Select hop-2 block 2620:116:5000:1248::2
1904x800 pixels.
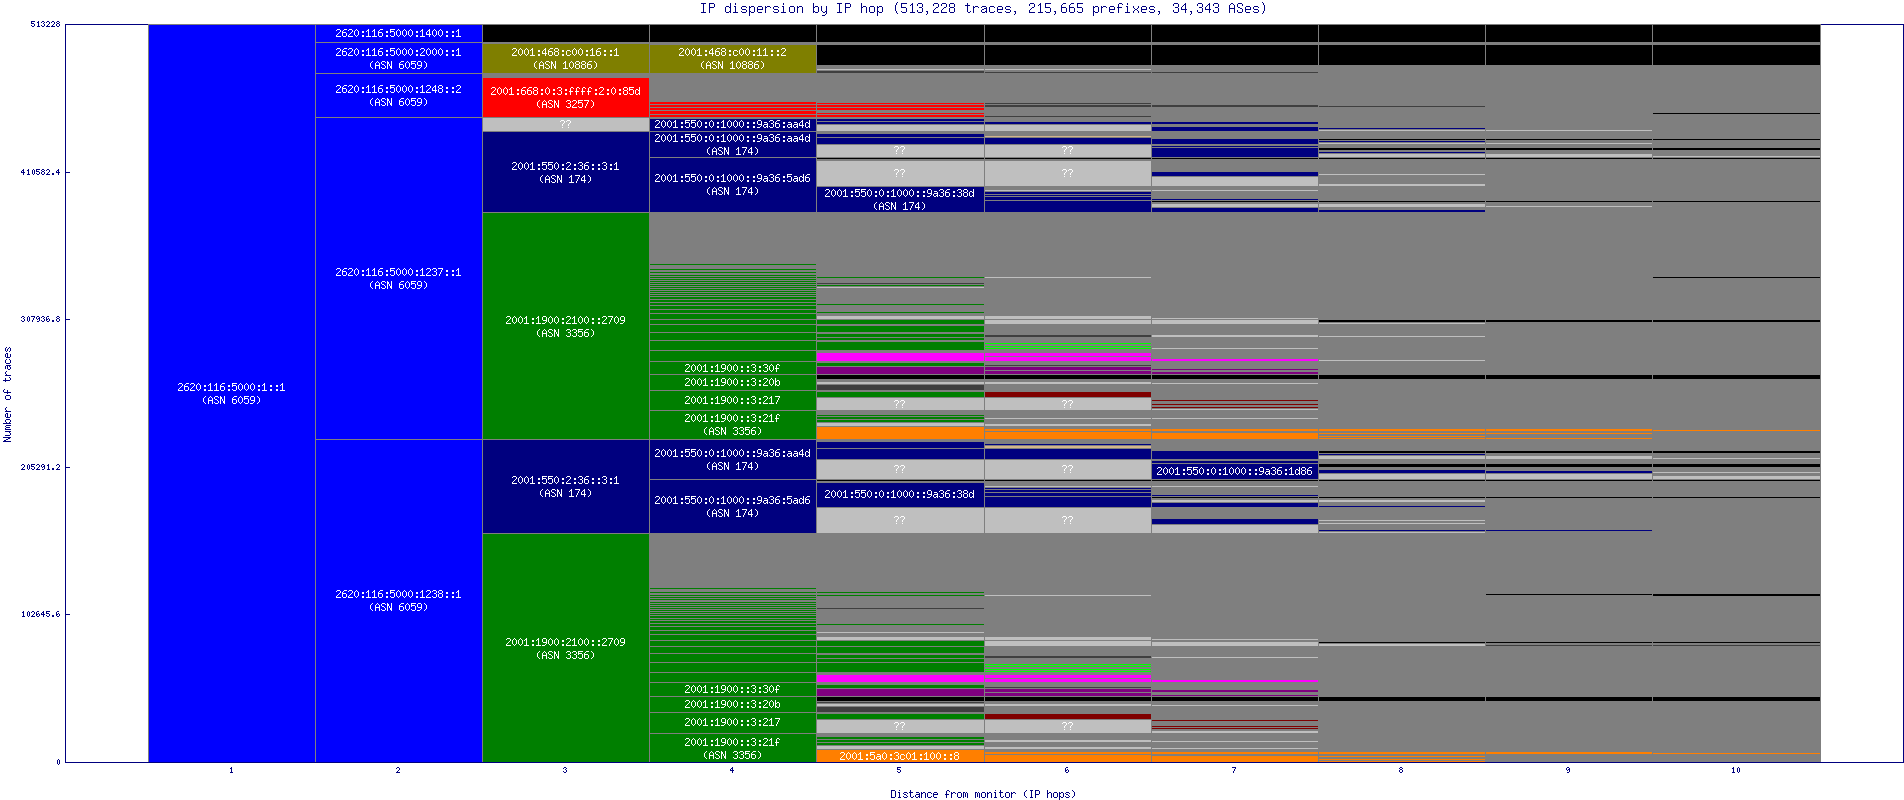[x=399, y=95]
